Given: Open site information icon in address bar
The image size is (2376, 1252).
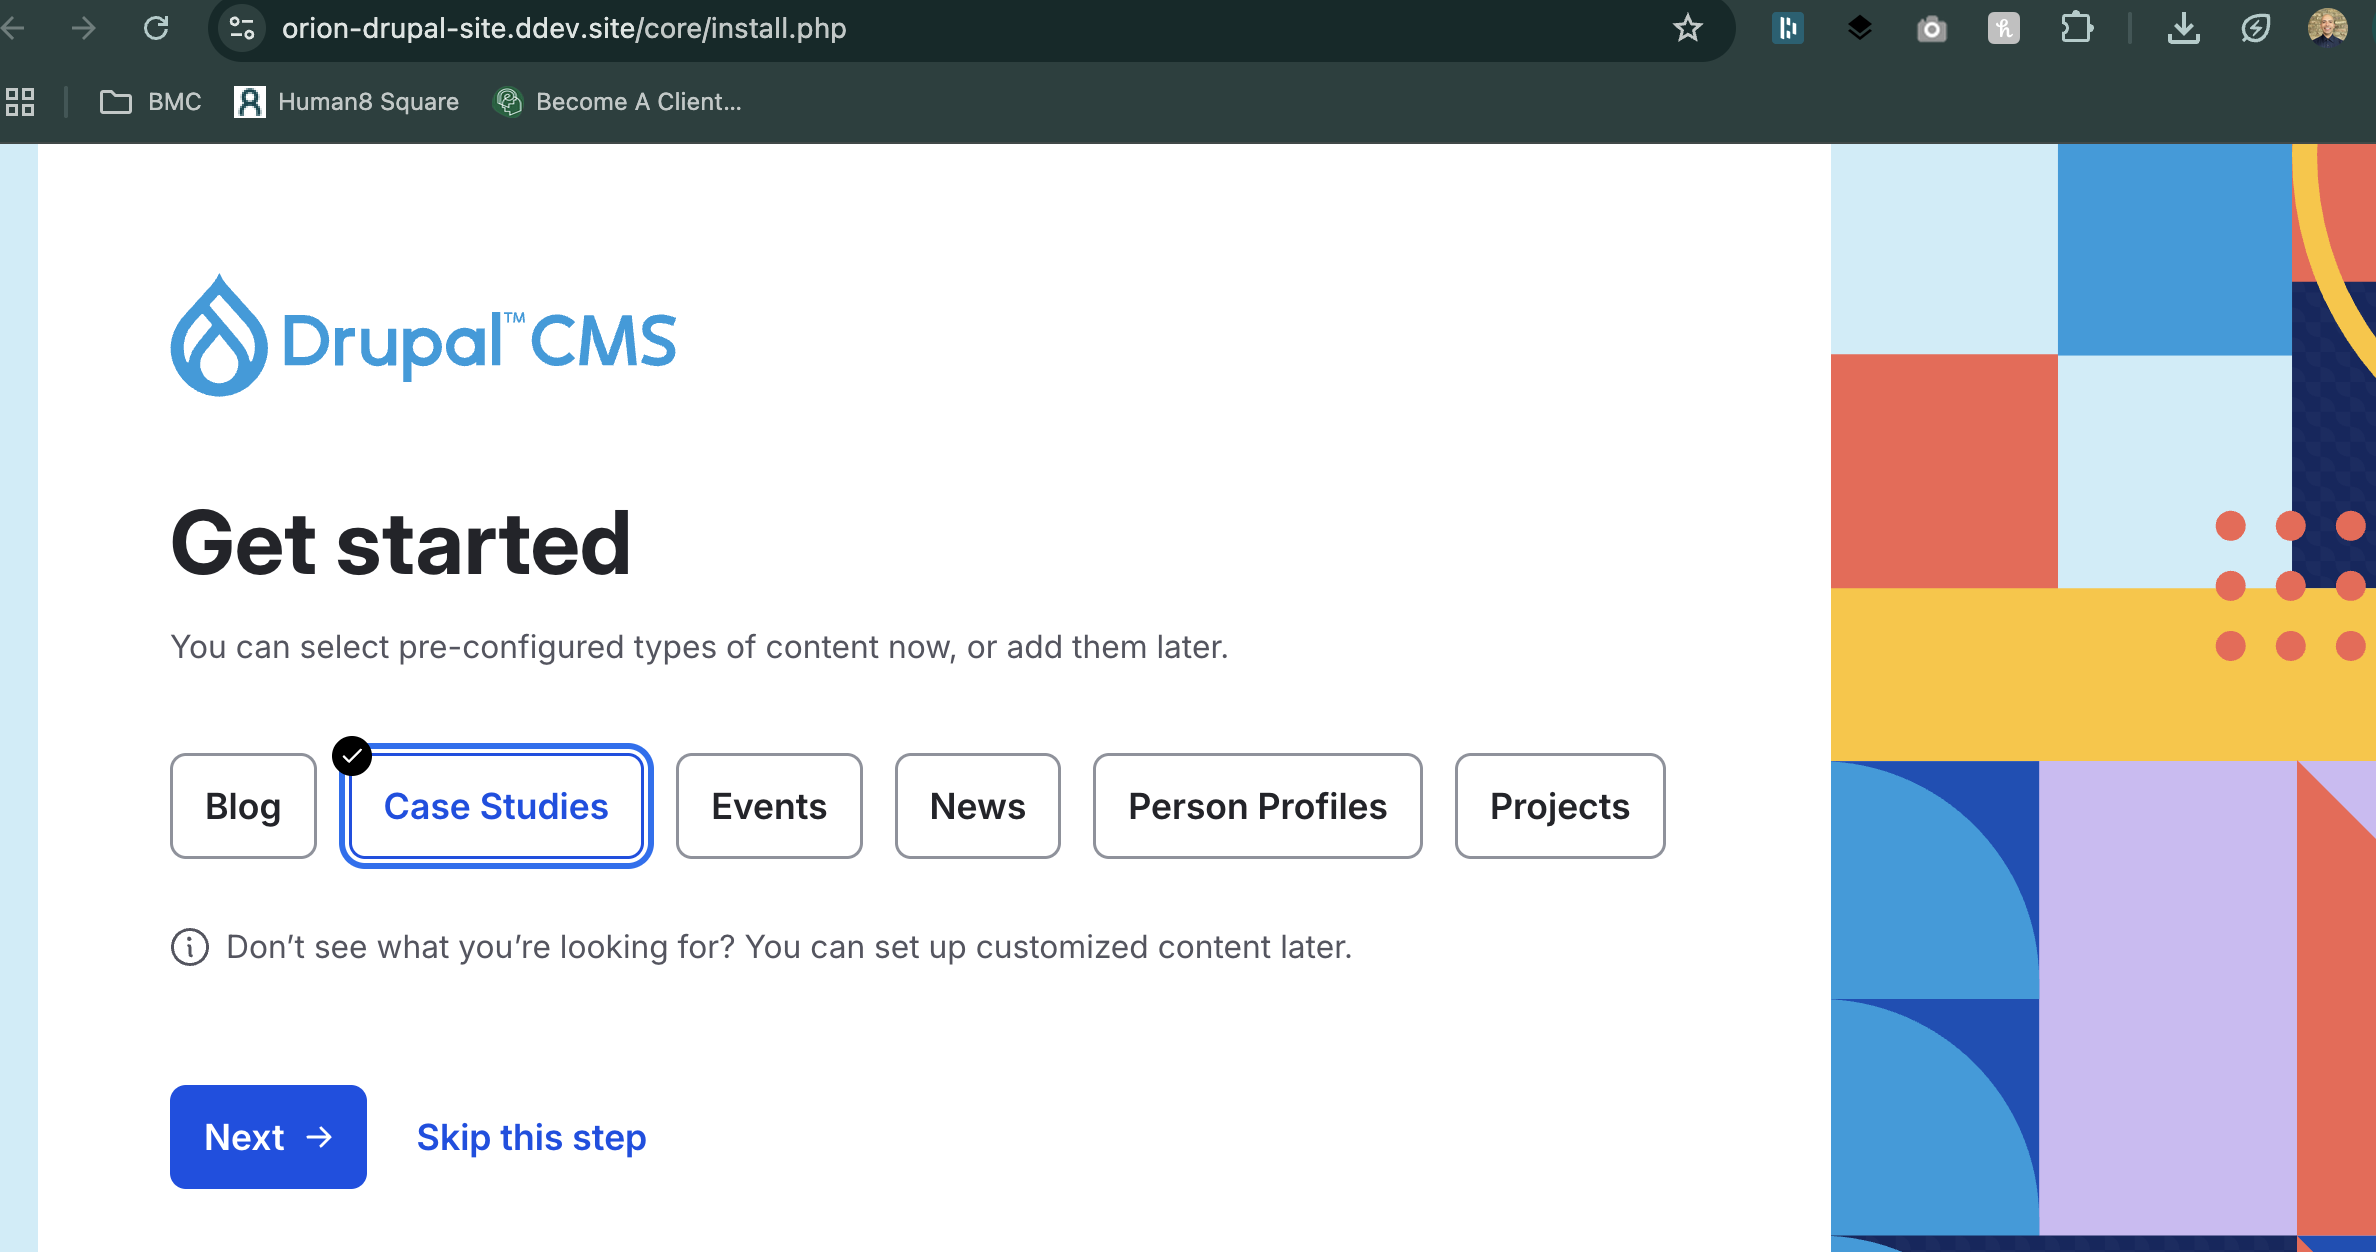Looking at the screenshot, I should [x=242, y=28].
